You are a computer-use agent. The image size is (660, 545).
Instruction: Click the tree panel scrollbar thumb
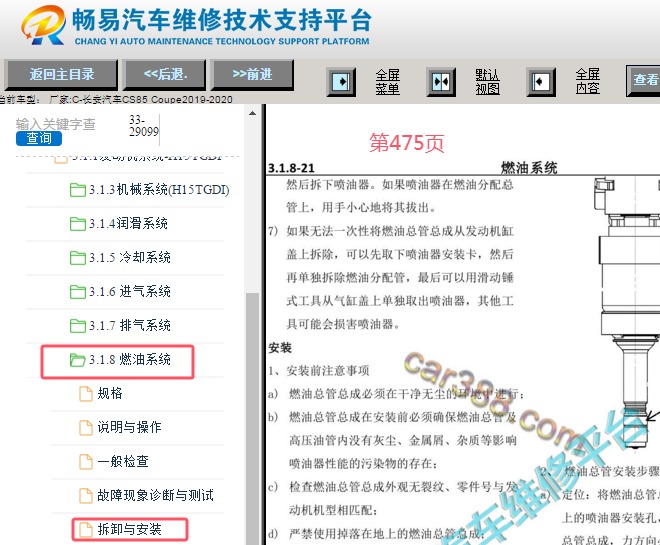tap(252, 417)
